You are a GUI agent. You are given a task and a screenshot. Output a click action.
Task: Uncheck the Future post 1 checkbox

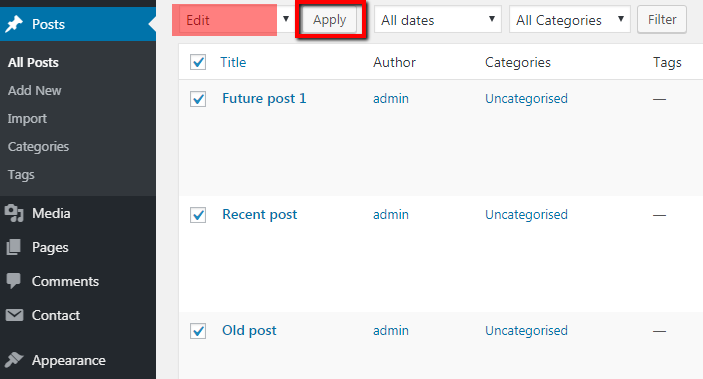tap(198, 99)
